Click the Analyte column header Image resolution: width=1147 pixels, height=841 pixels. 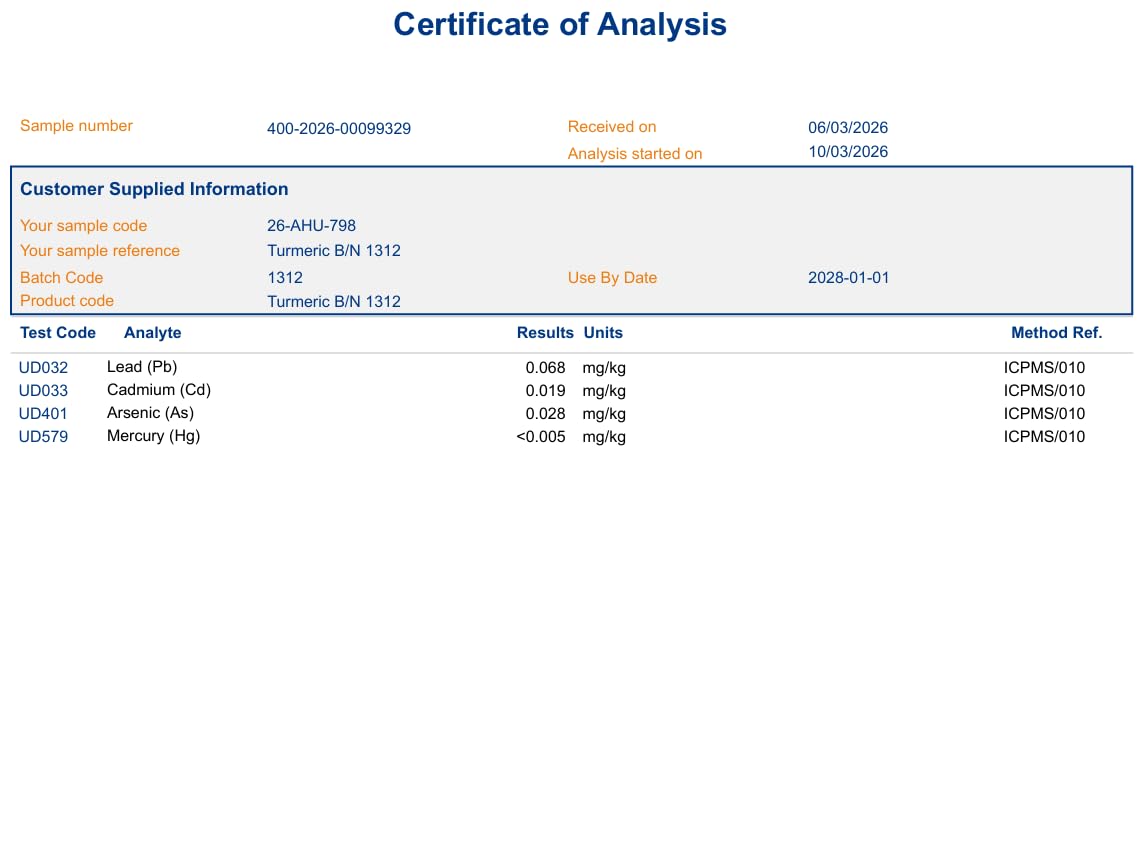(x=152, y=333)
